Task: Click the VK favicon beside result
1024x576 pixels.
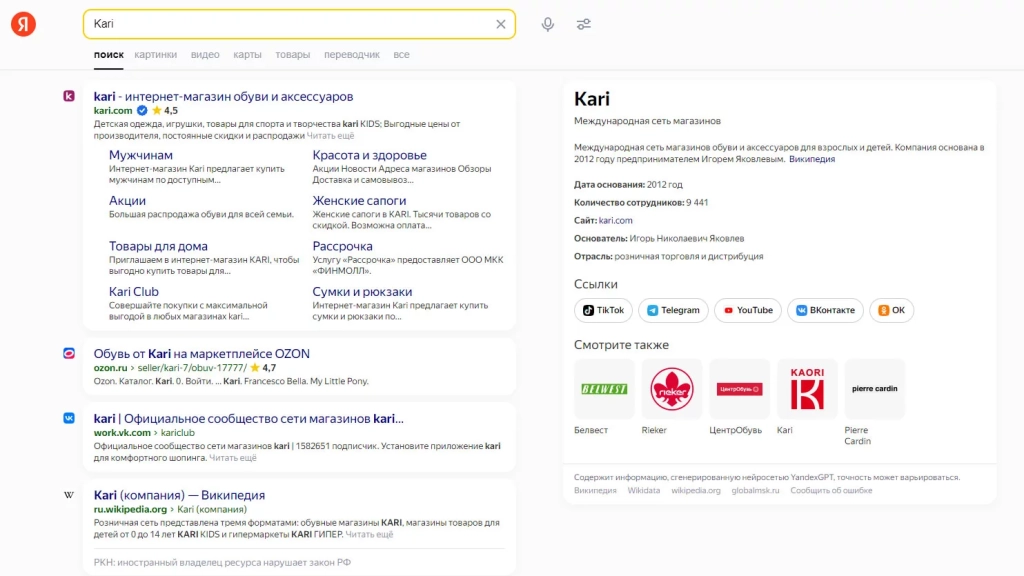Action: coord(69,418)
